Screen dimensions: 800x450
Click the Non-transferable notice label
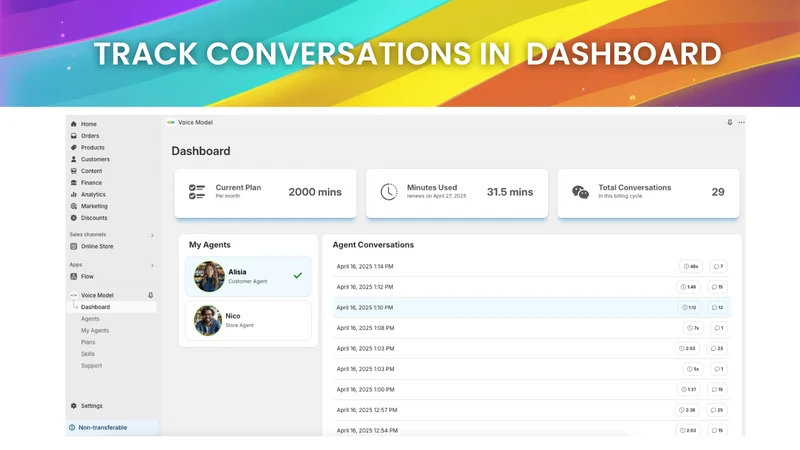pos(103,428)
